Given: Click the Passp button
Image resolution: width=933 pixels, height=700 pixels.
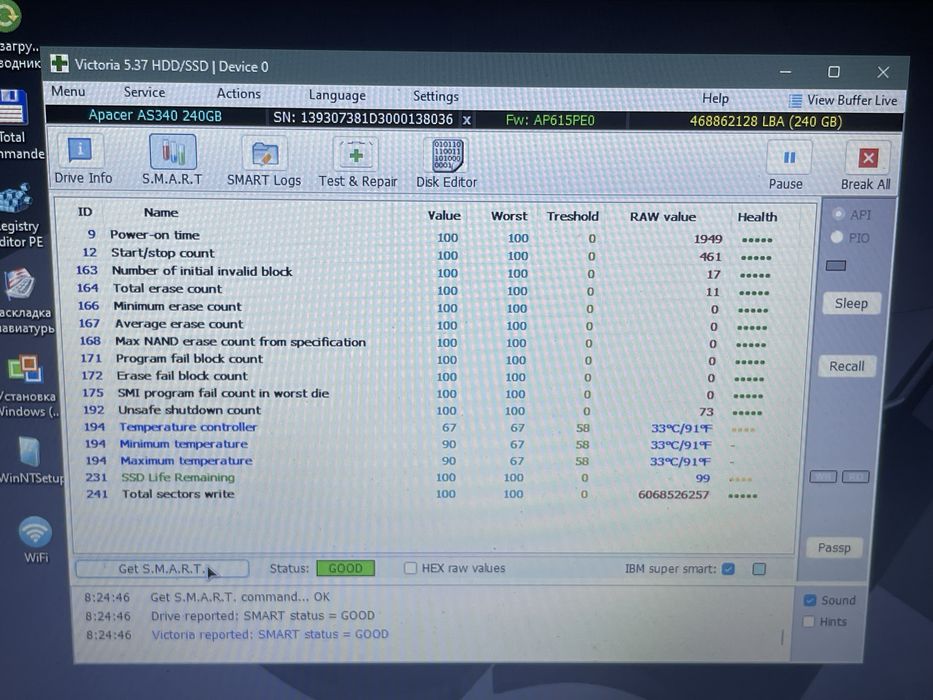Looking at the screenshot, I should click(834, 548).
